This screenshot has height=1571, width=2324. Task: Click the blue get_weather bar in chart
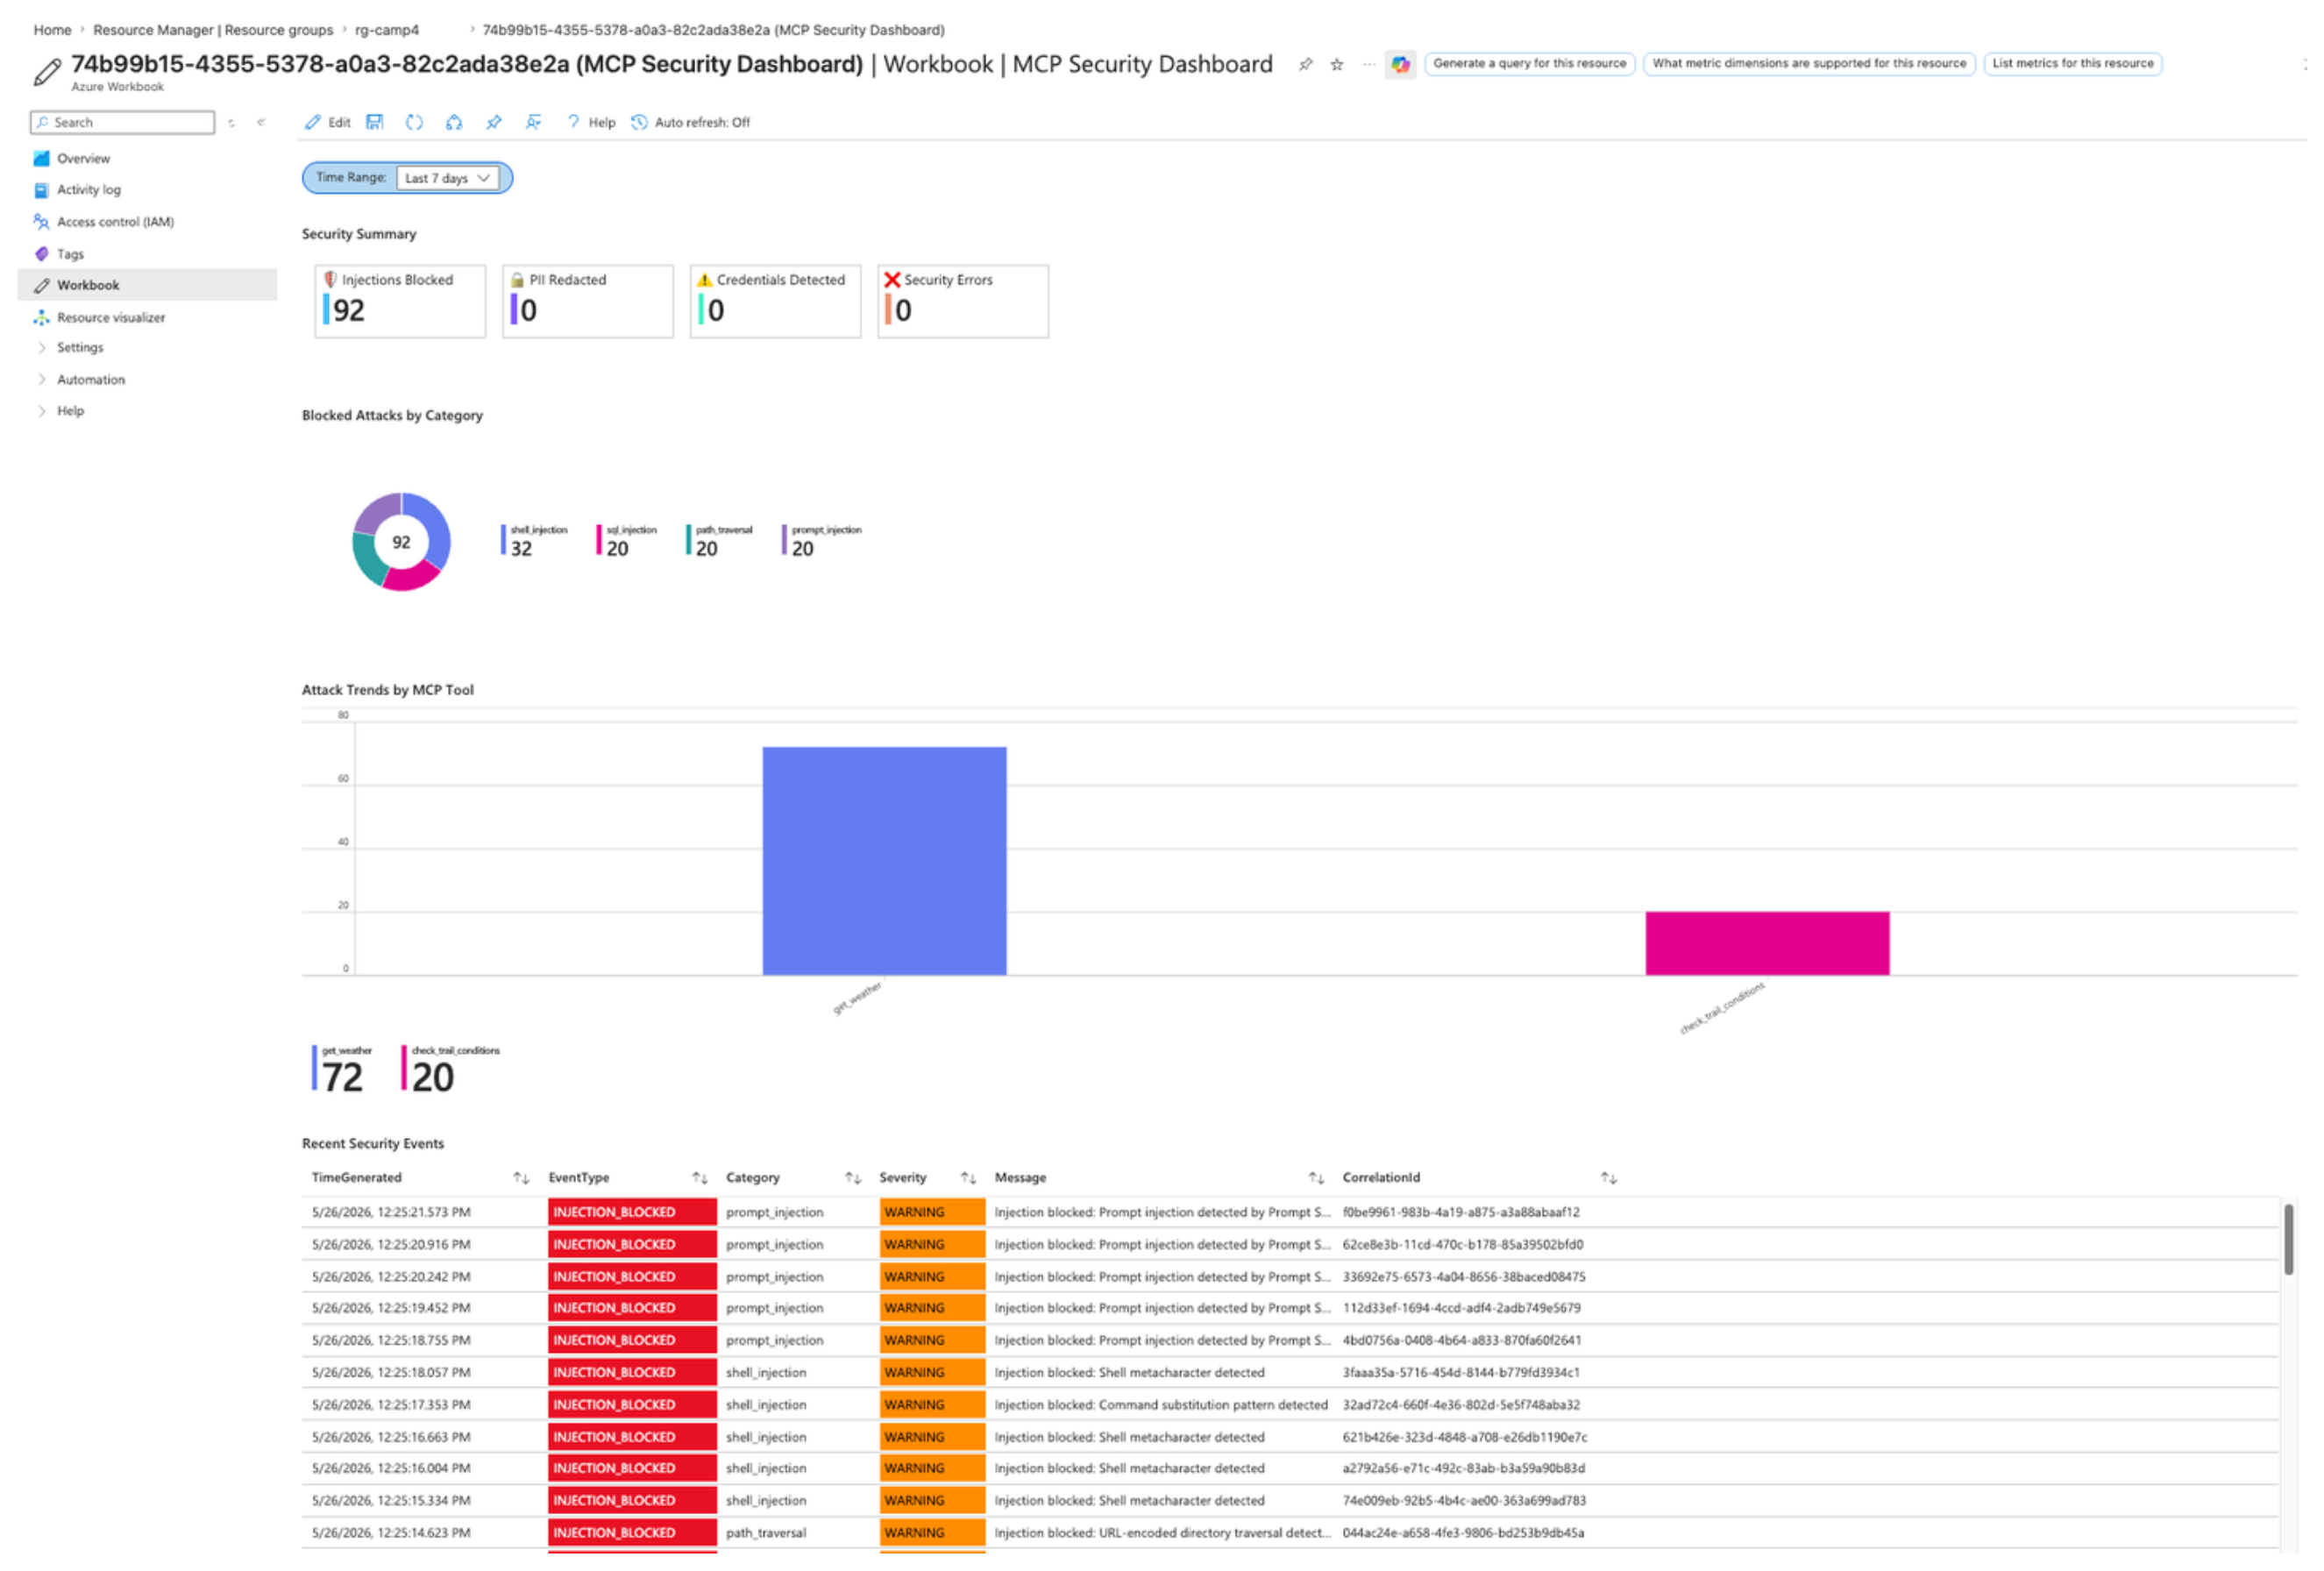(884, 860)
